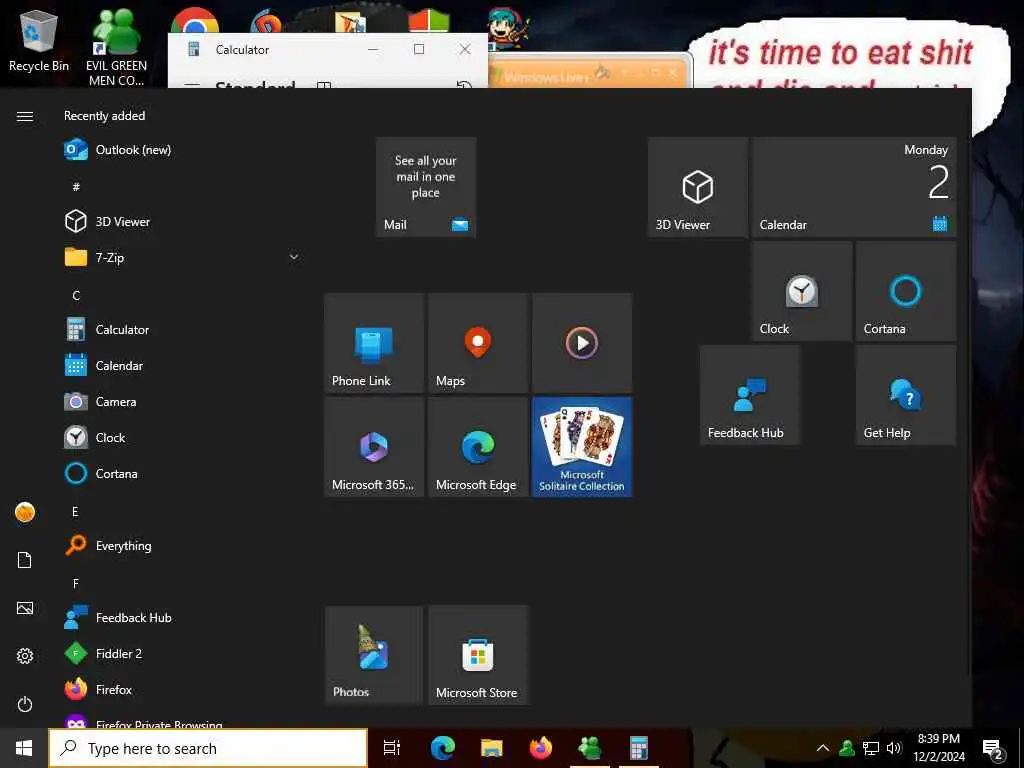This screenshot has width=1024, height=768.
Task: Expand the 7-Zip folder chevron
Action: [x=294, y=257]
